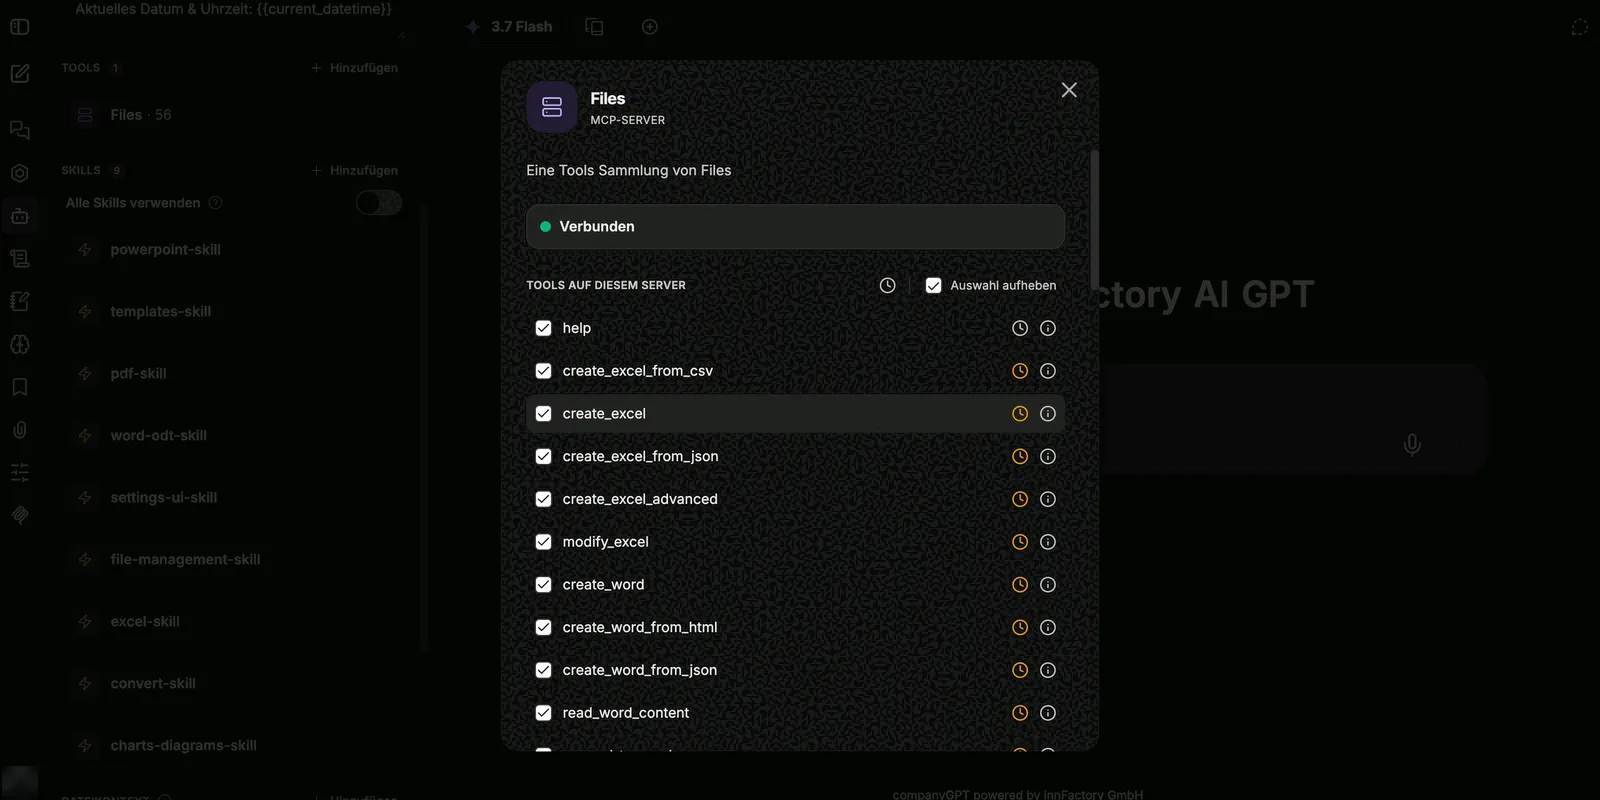Click the microphone icon in chat input
Image resolution: width=1600 pixels, height=800 pixels.
pyautogui.click(x=1412, y=444)
